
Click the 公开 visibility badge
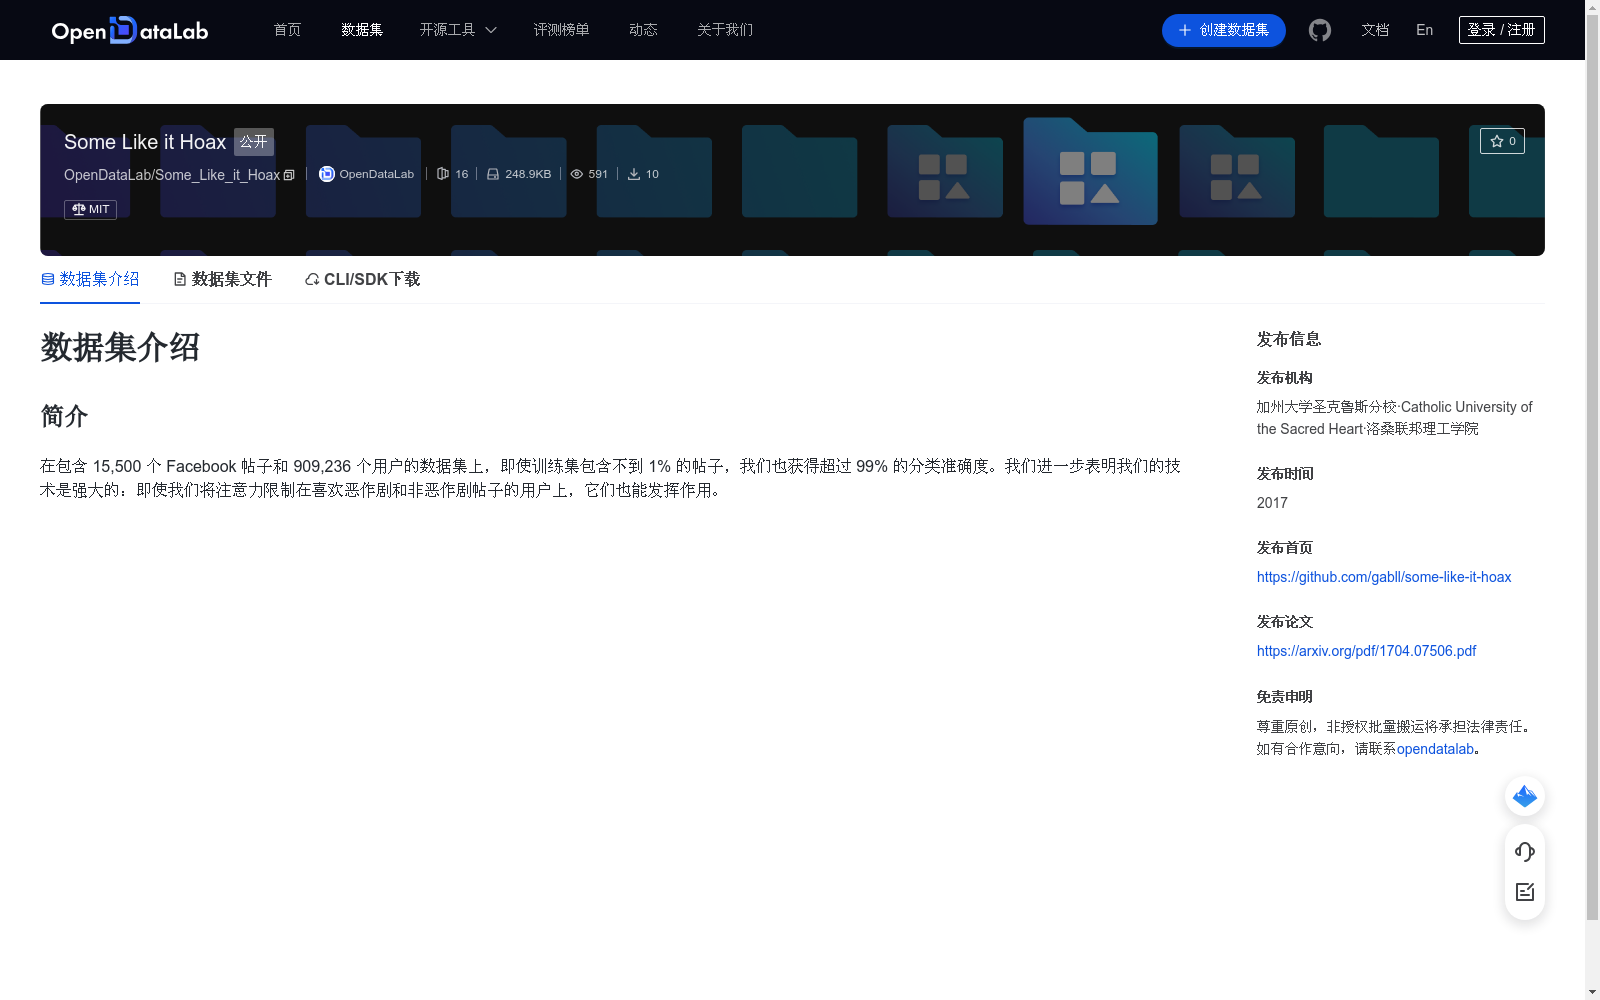(253, 142)
